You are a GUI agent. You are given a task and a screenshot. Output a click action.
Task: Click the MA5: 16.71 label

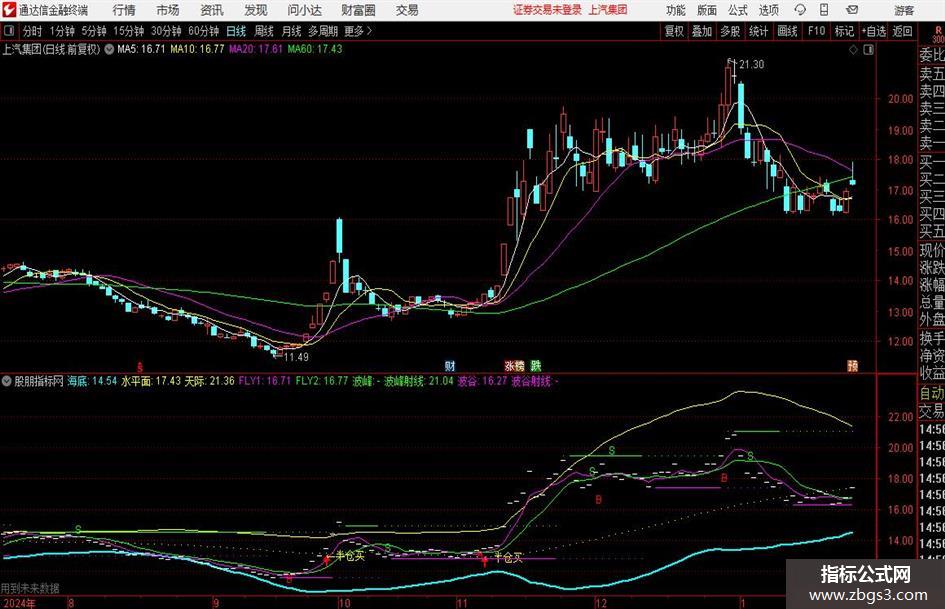pyautogui.click(x=141, y=49)
